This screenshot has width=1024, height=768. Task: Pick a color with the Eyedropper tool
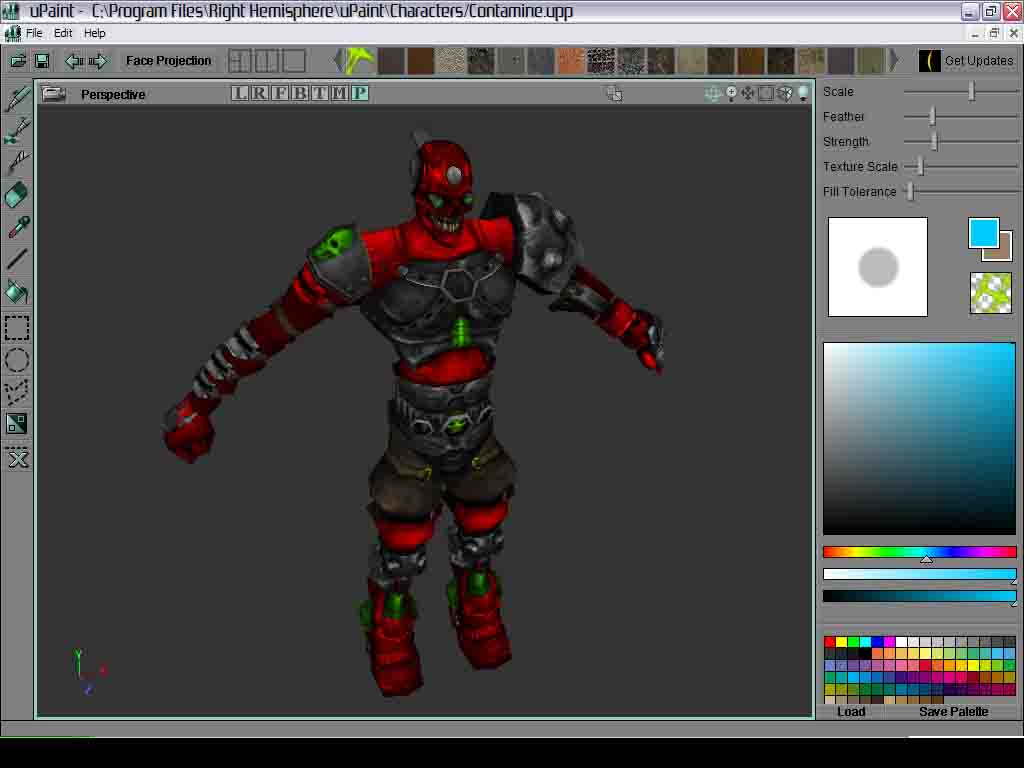click(15, 227)
